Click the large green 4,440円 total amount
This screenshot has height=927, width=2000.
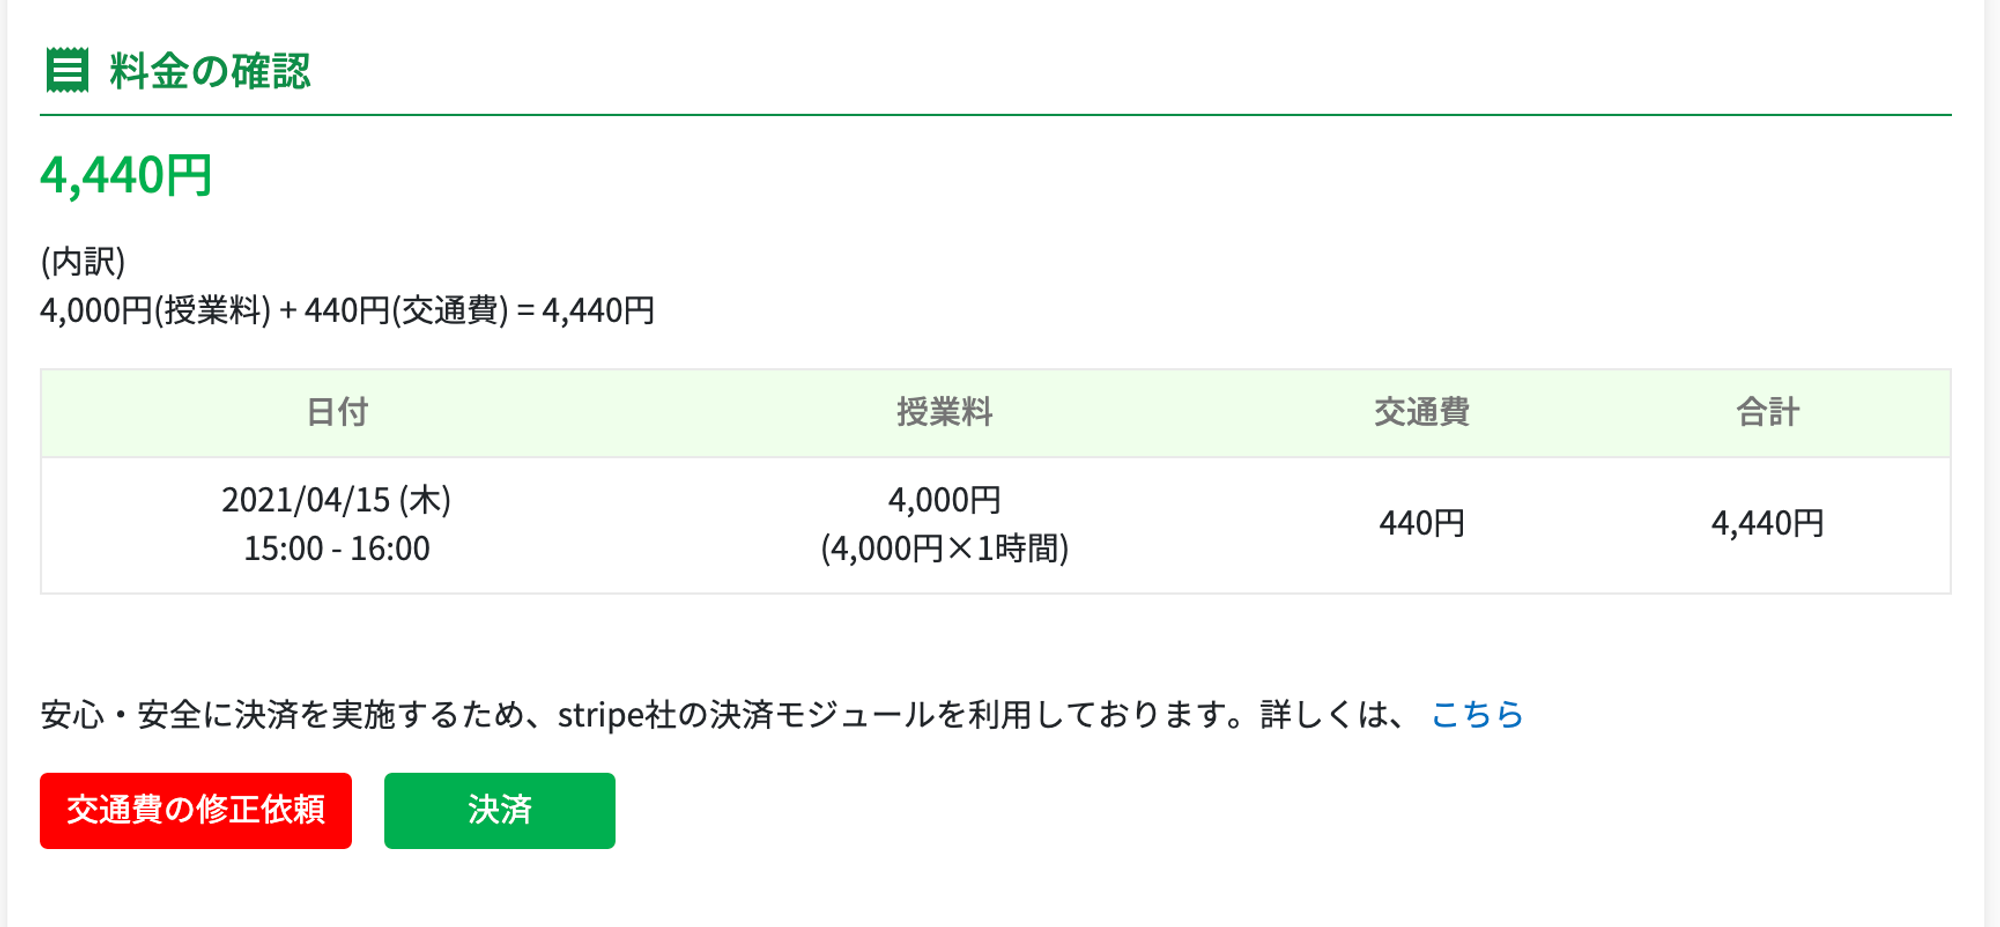[x=126, y=175]
